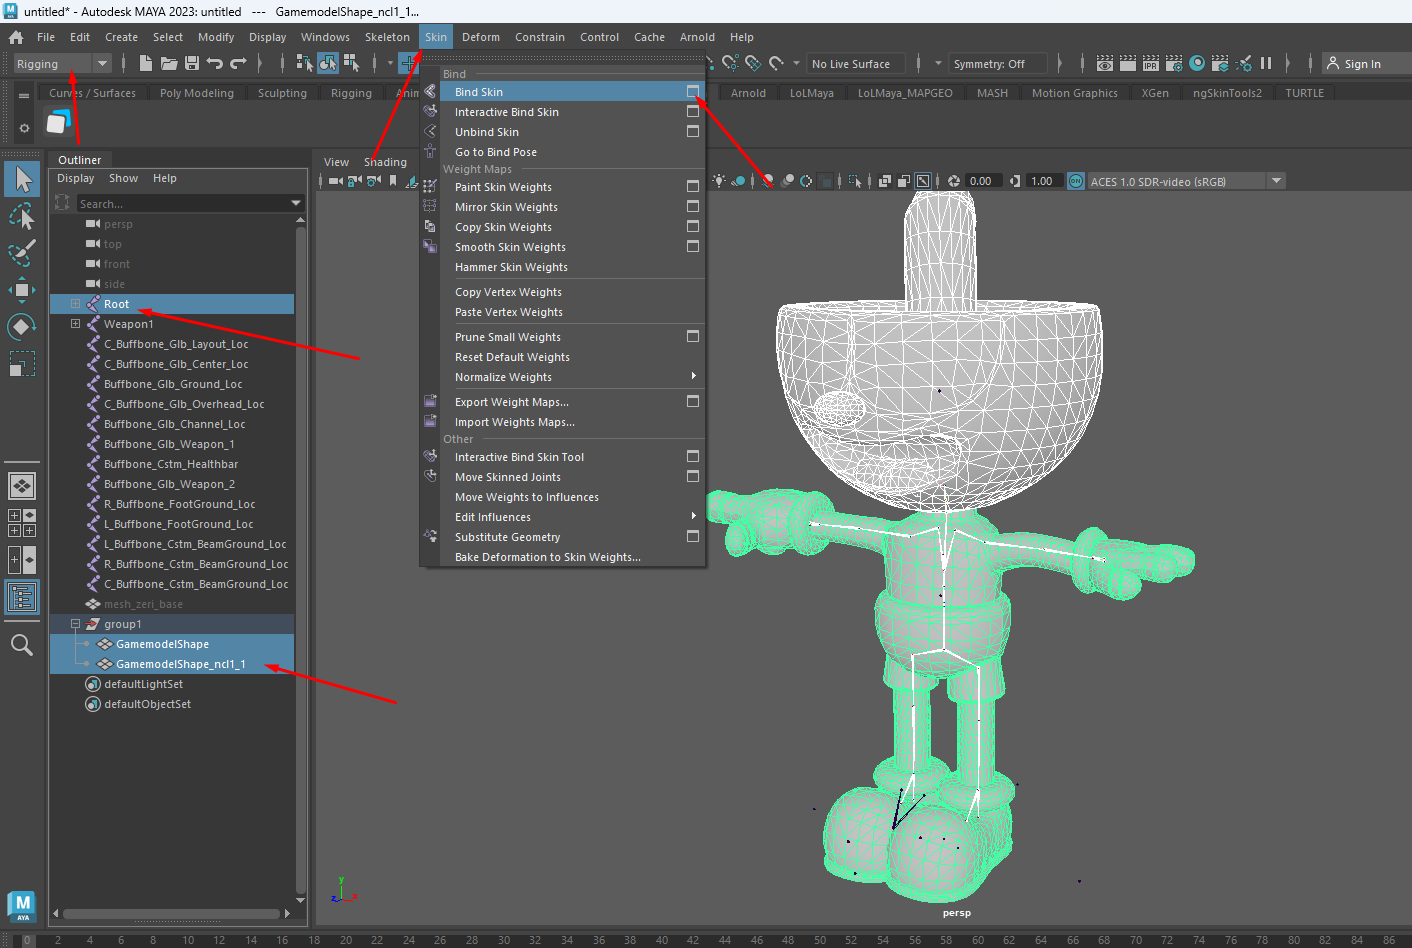
Task: Toggle isolate select in viewport toolbar
Action: [x=854, y=181]
